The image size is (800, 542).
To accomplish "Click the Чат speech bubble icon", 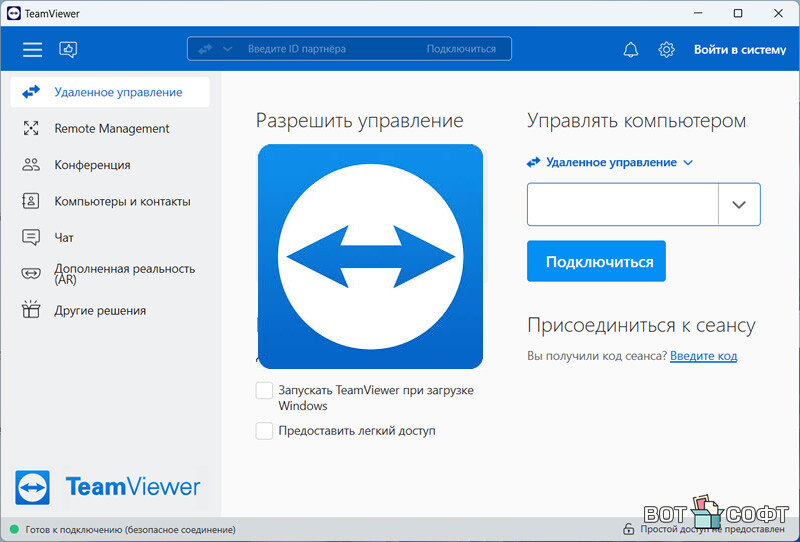I will coord(31,237).
